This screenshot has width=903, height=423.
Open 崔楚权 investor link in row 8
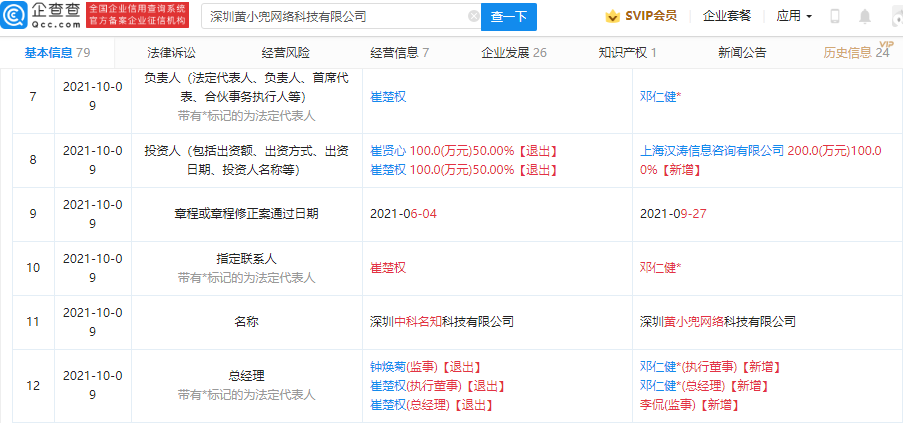(388, 170)
